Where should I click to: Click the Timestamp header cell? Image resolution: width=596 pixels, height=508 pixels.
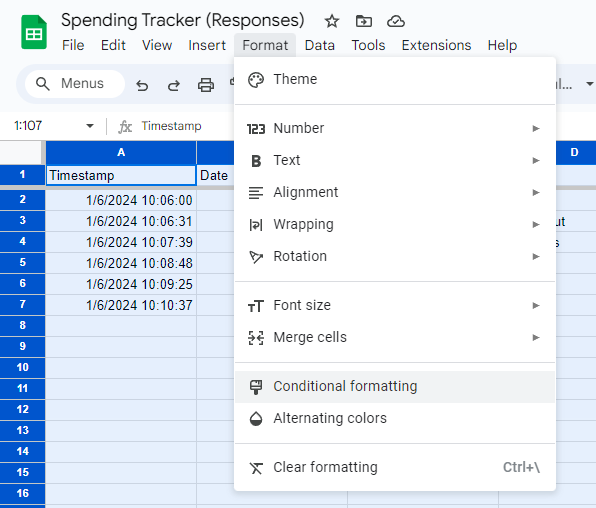click(x=121, y=175)
